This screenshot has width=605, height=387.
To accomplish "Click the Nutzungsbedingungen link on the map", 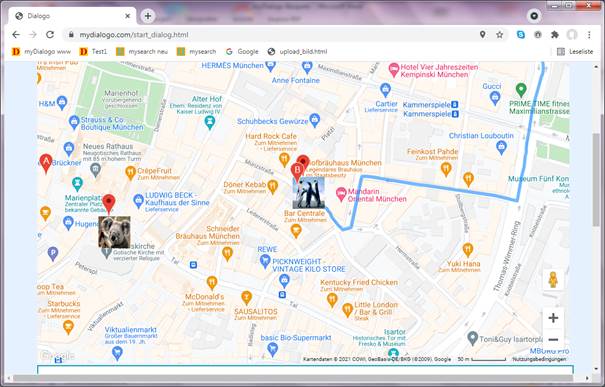I will pyautogui.click(x=539, y=359).
